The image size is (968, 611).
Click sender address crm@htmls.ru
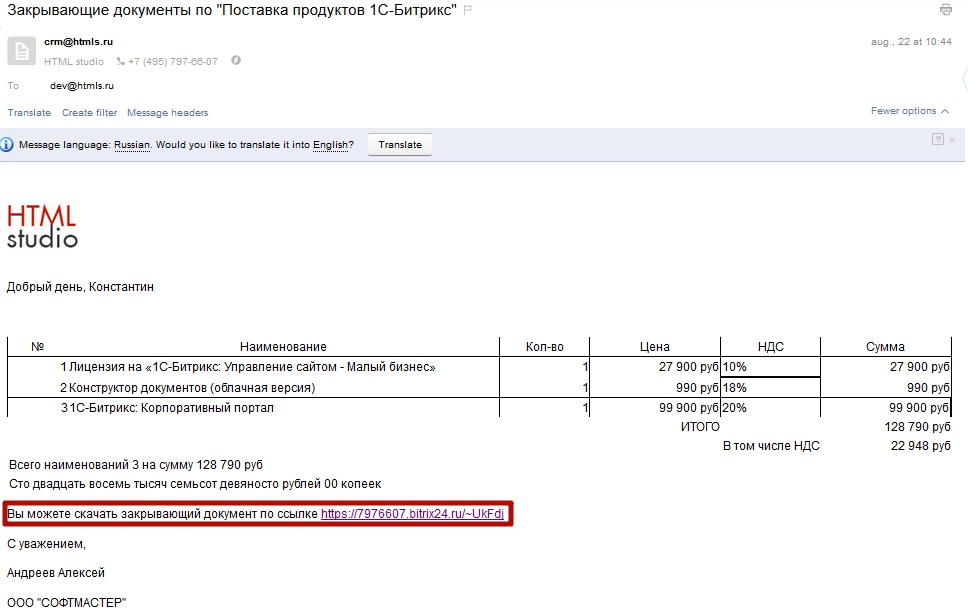[78, 42]
